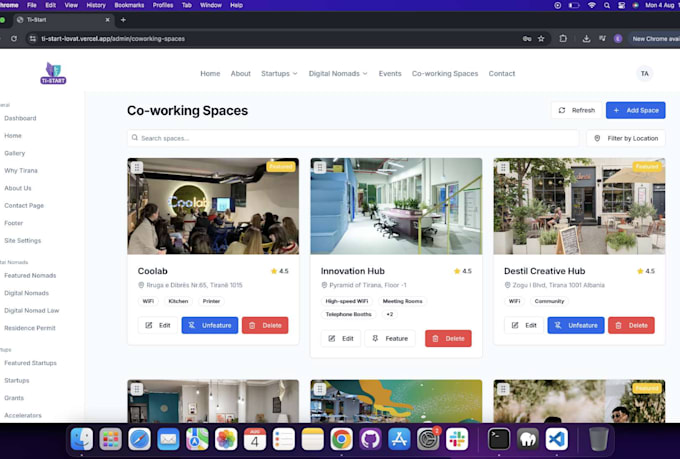680x459 pixels.
Task: Select Dashboard in the admin sidebar
Action: (20, 118)
